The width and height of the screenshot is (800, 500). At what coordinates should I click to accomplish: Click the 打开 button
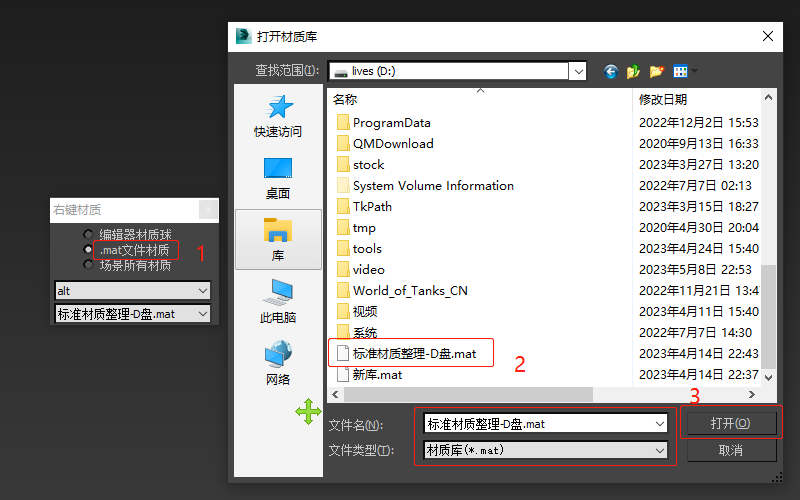pos(730,423)
